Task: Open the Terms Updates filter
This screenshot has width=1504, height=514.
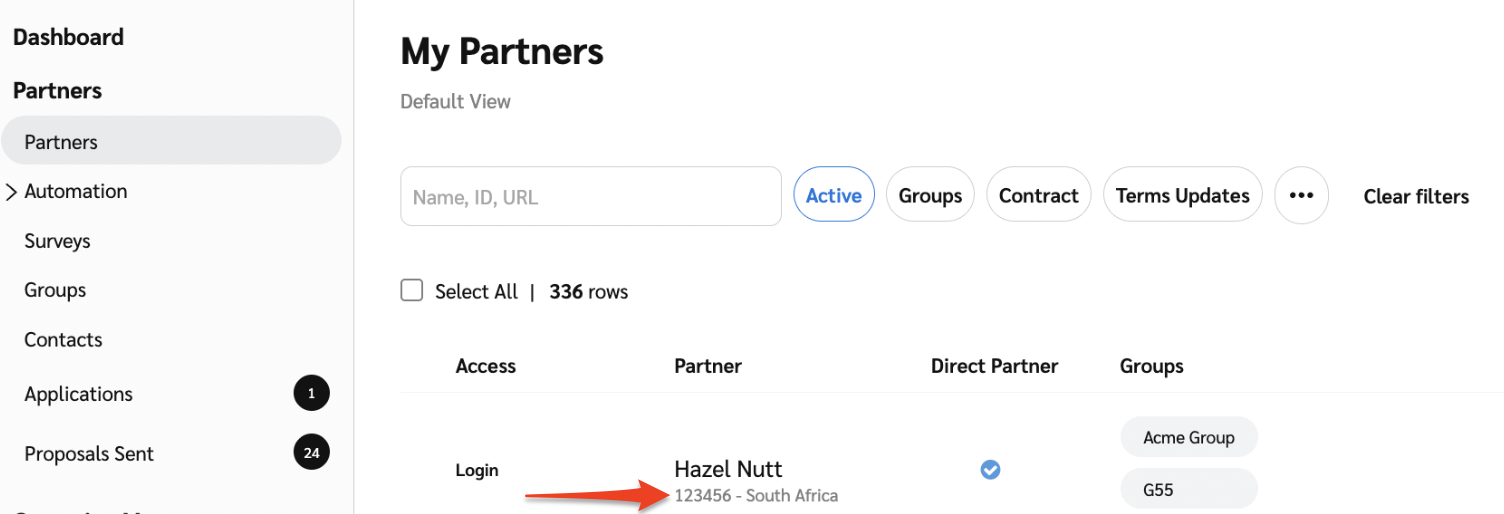Action: coord(1182,196)
